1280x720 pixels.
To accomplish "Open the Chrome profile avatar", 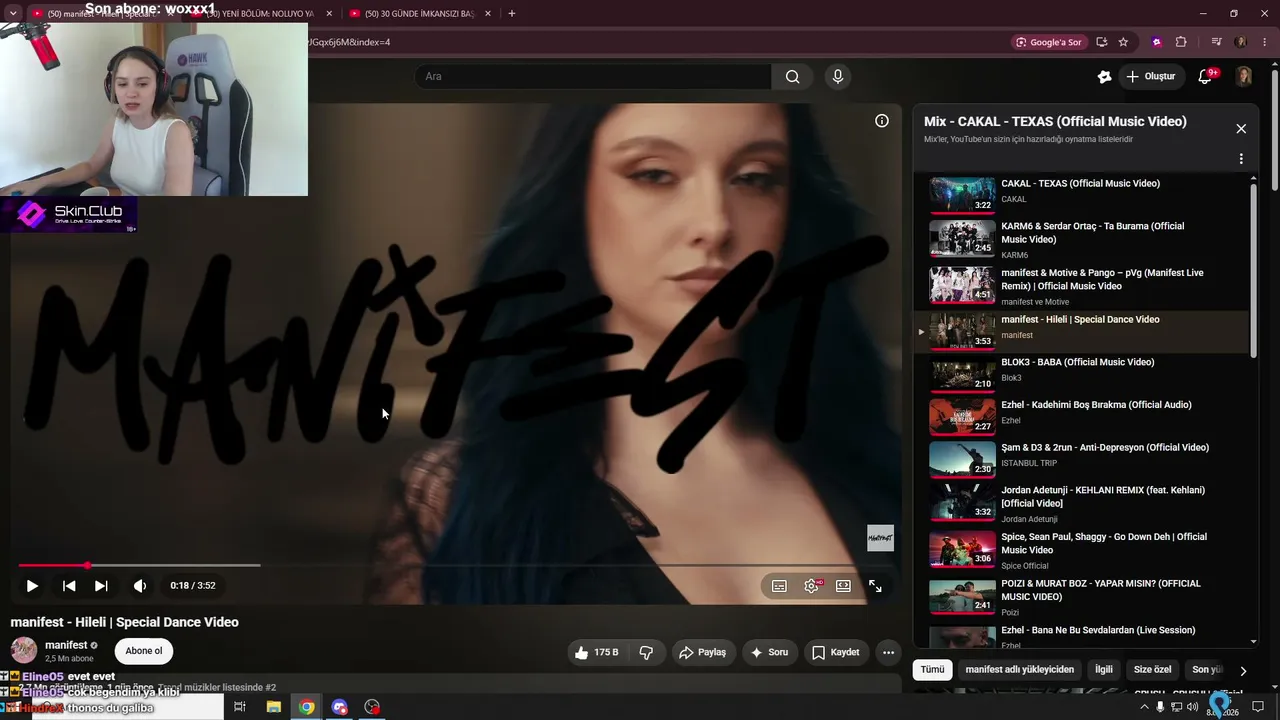I will coord(1241,42).
